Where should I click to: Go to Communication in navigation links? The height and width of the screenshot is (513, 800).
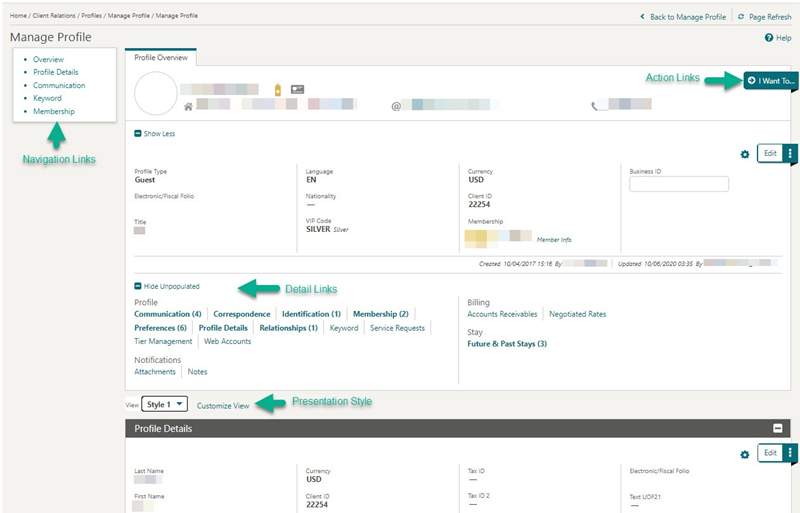click(x=59, y=85)
